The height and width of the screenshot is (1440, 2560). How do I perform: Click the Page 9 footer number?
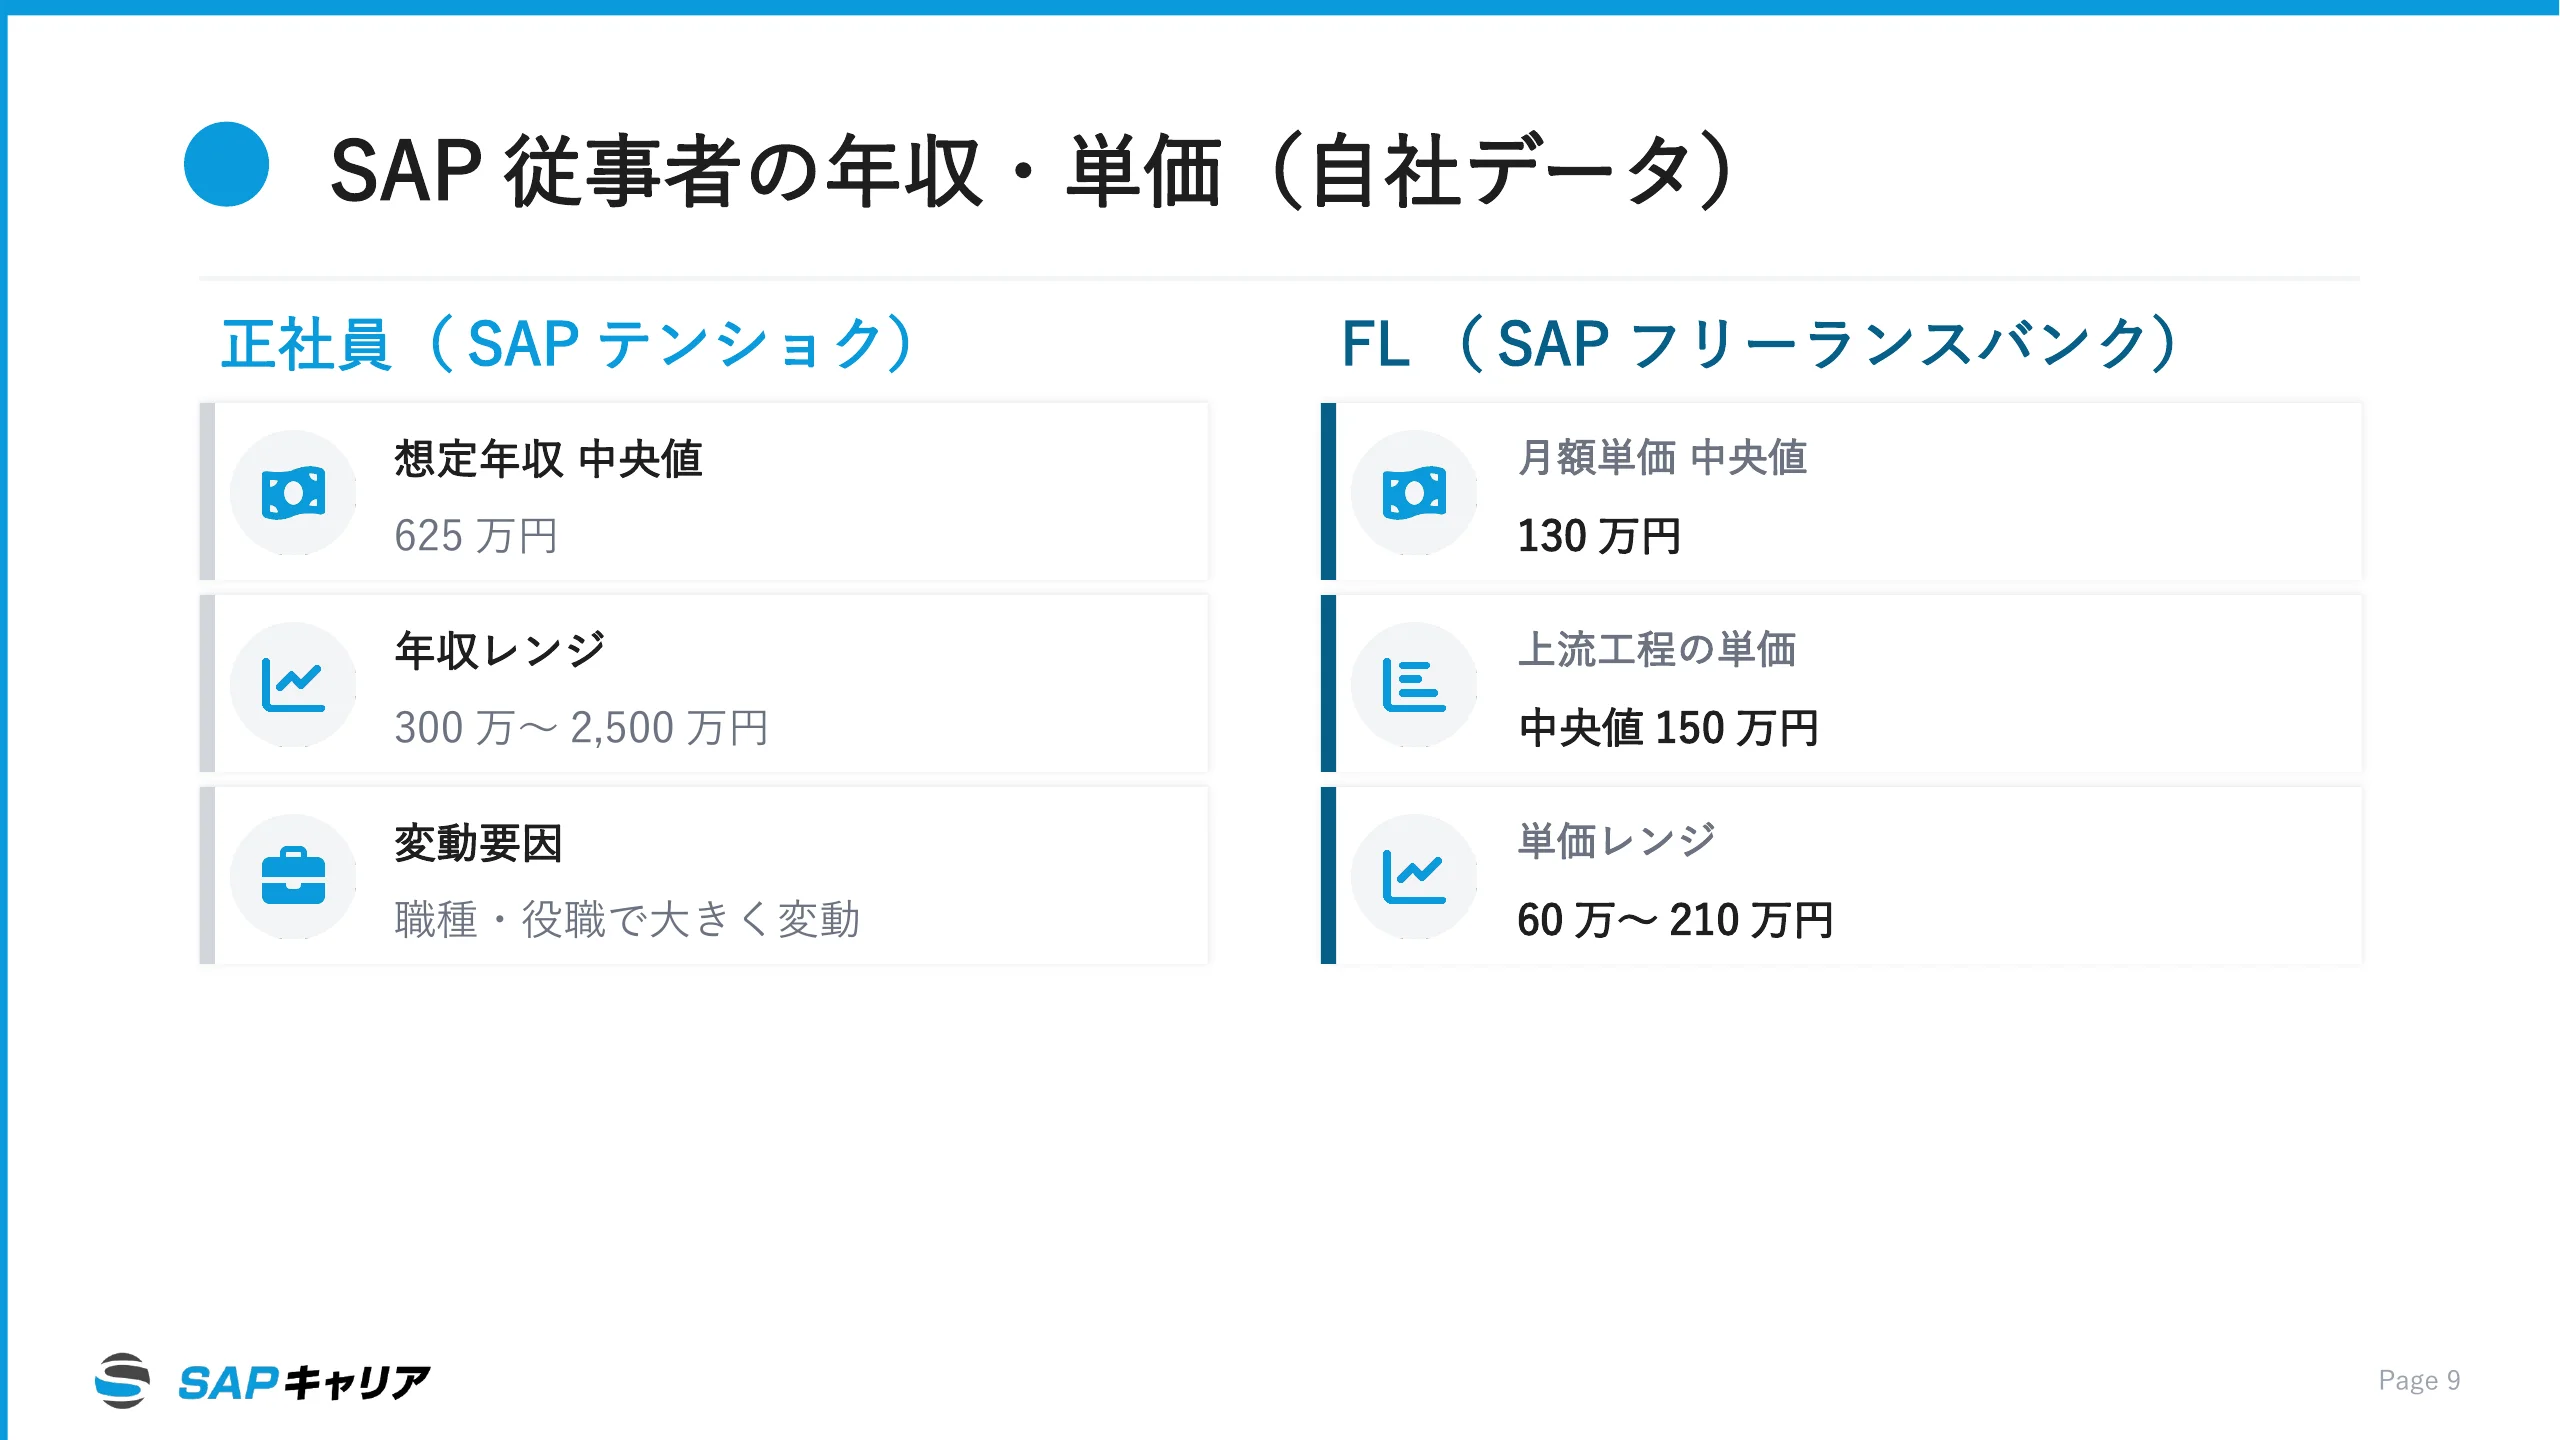(2419, 1381)
